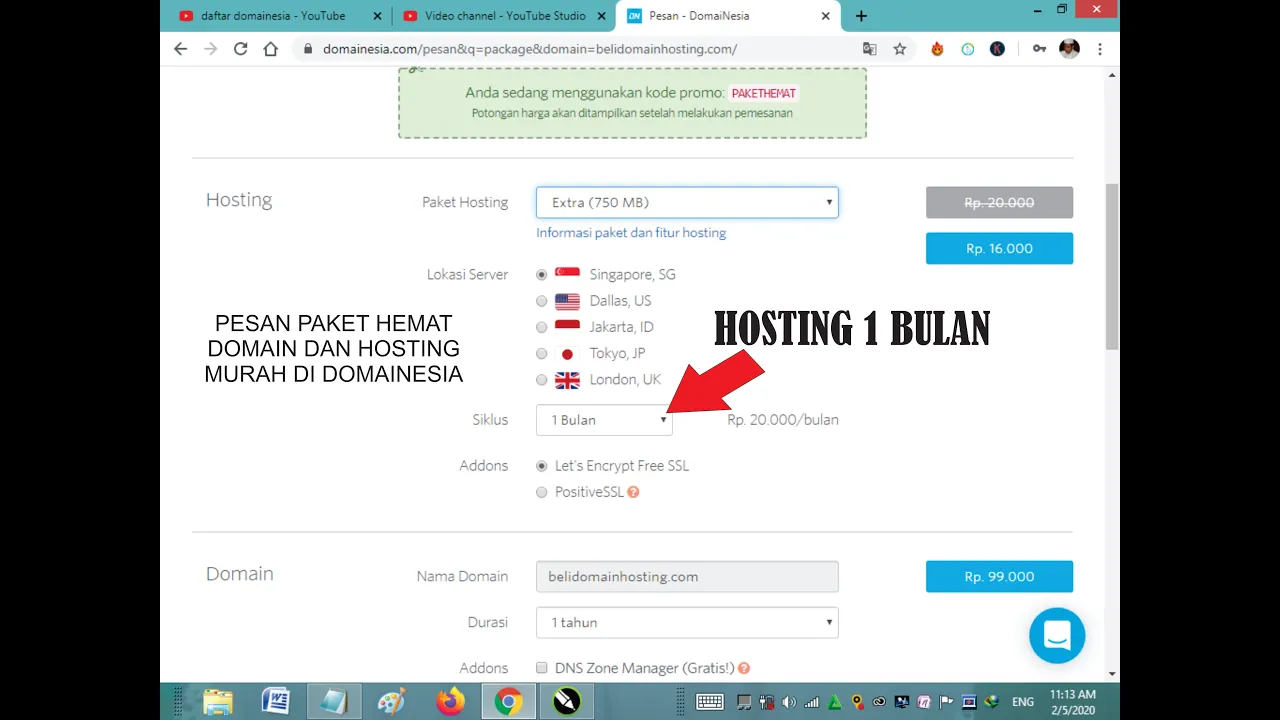Open the Paint app in taskbar

coord(391,701)
